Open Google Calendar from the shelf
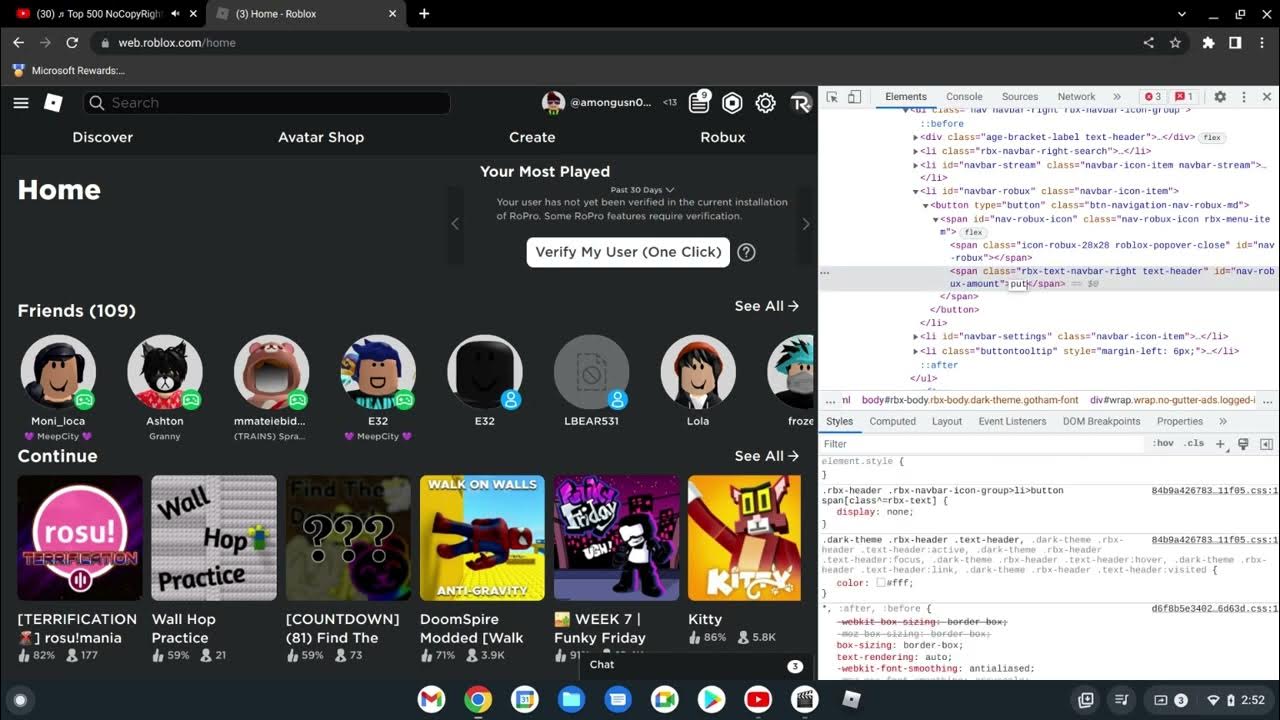1280x720 pixels. pos(525,700)
